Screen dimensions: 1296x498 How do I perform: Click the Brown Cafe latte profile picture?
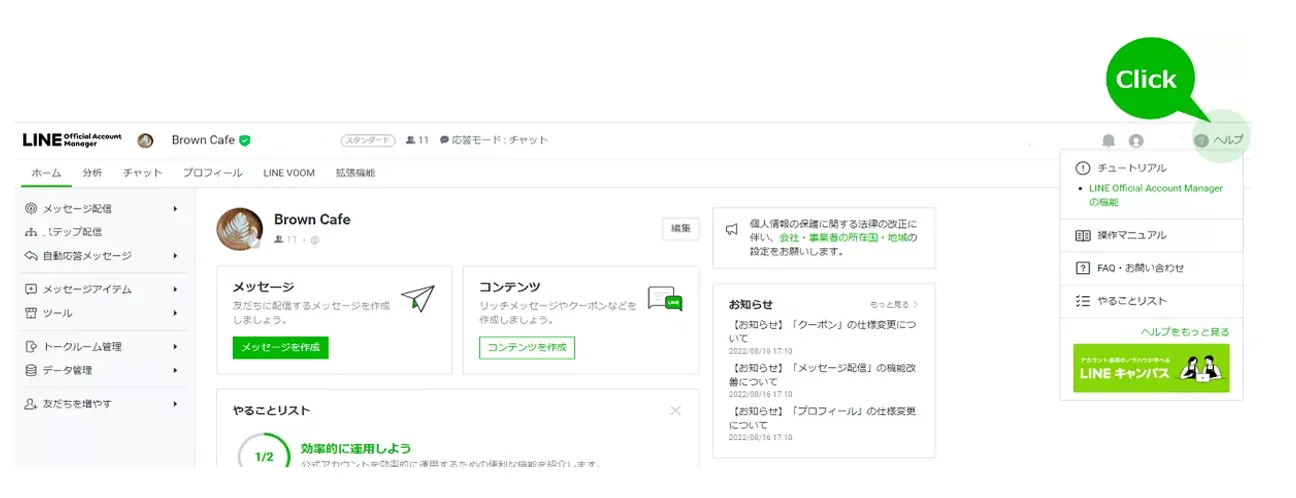click(239, 229)
